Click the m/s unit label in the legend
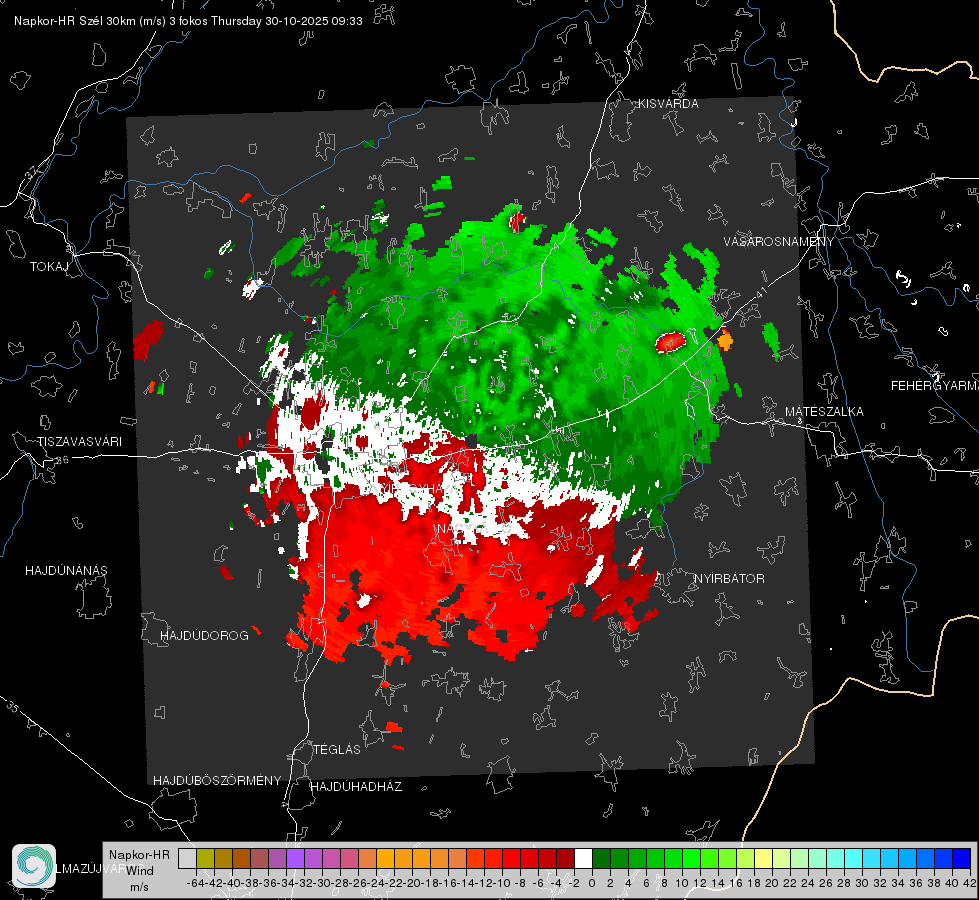The image size is (979, 900). click(x=139, y=887)
